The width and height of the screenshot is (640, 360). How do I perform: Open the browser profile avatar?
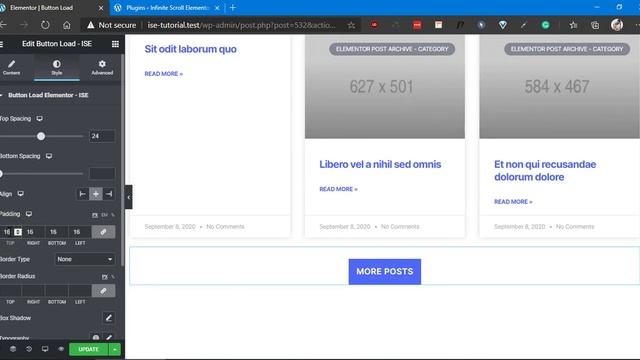[x=617, y=25]
